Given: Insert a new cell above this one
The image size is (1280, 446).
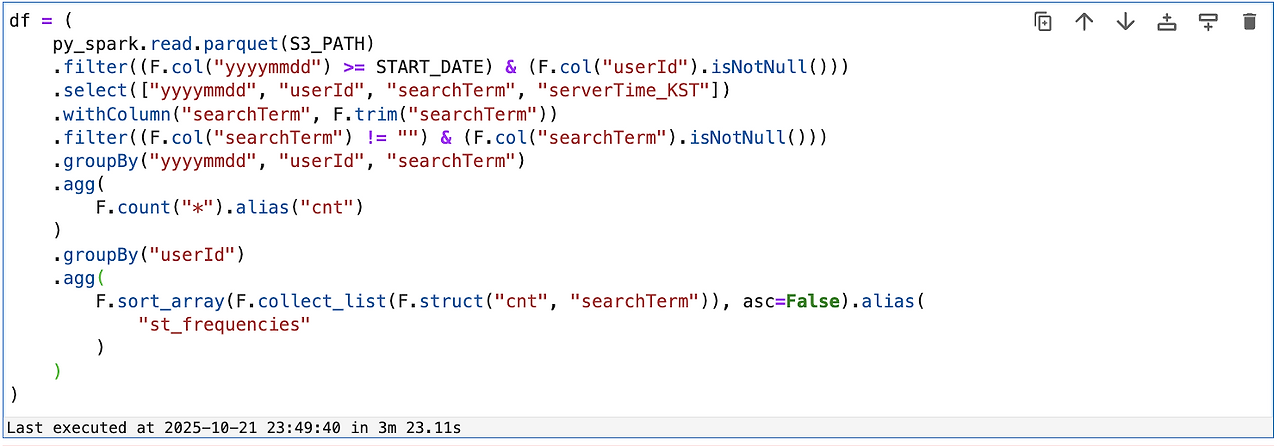Looking at the screenshot, I should click(x=1166, y=21).
